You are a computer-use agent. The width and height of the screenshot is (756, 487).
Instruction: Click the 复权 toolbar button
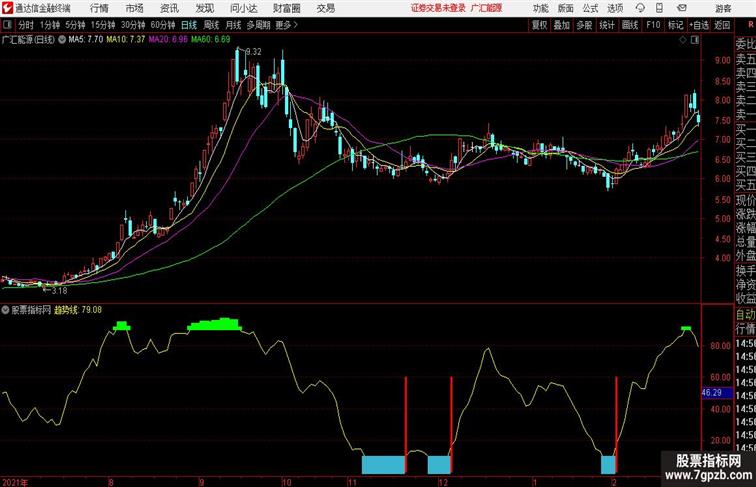540,25
